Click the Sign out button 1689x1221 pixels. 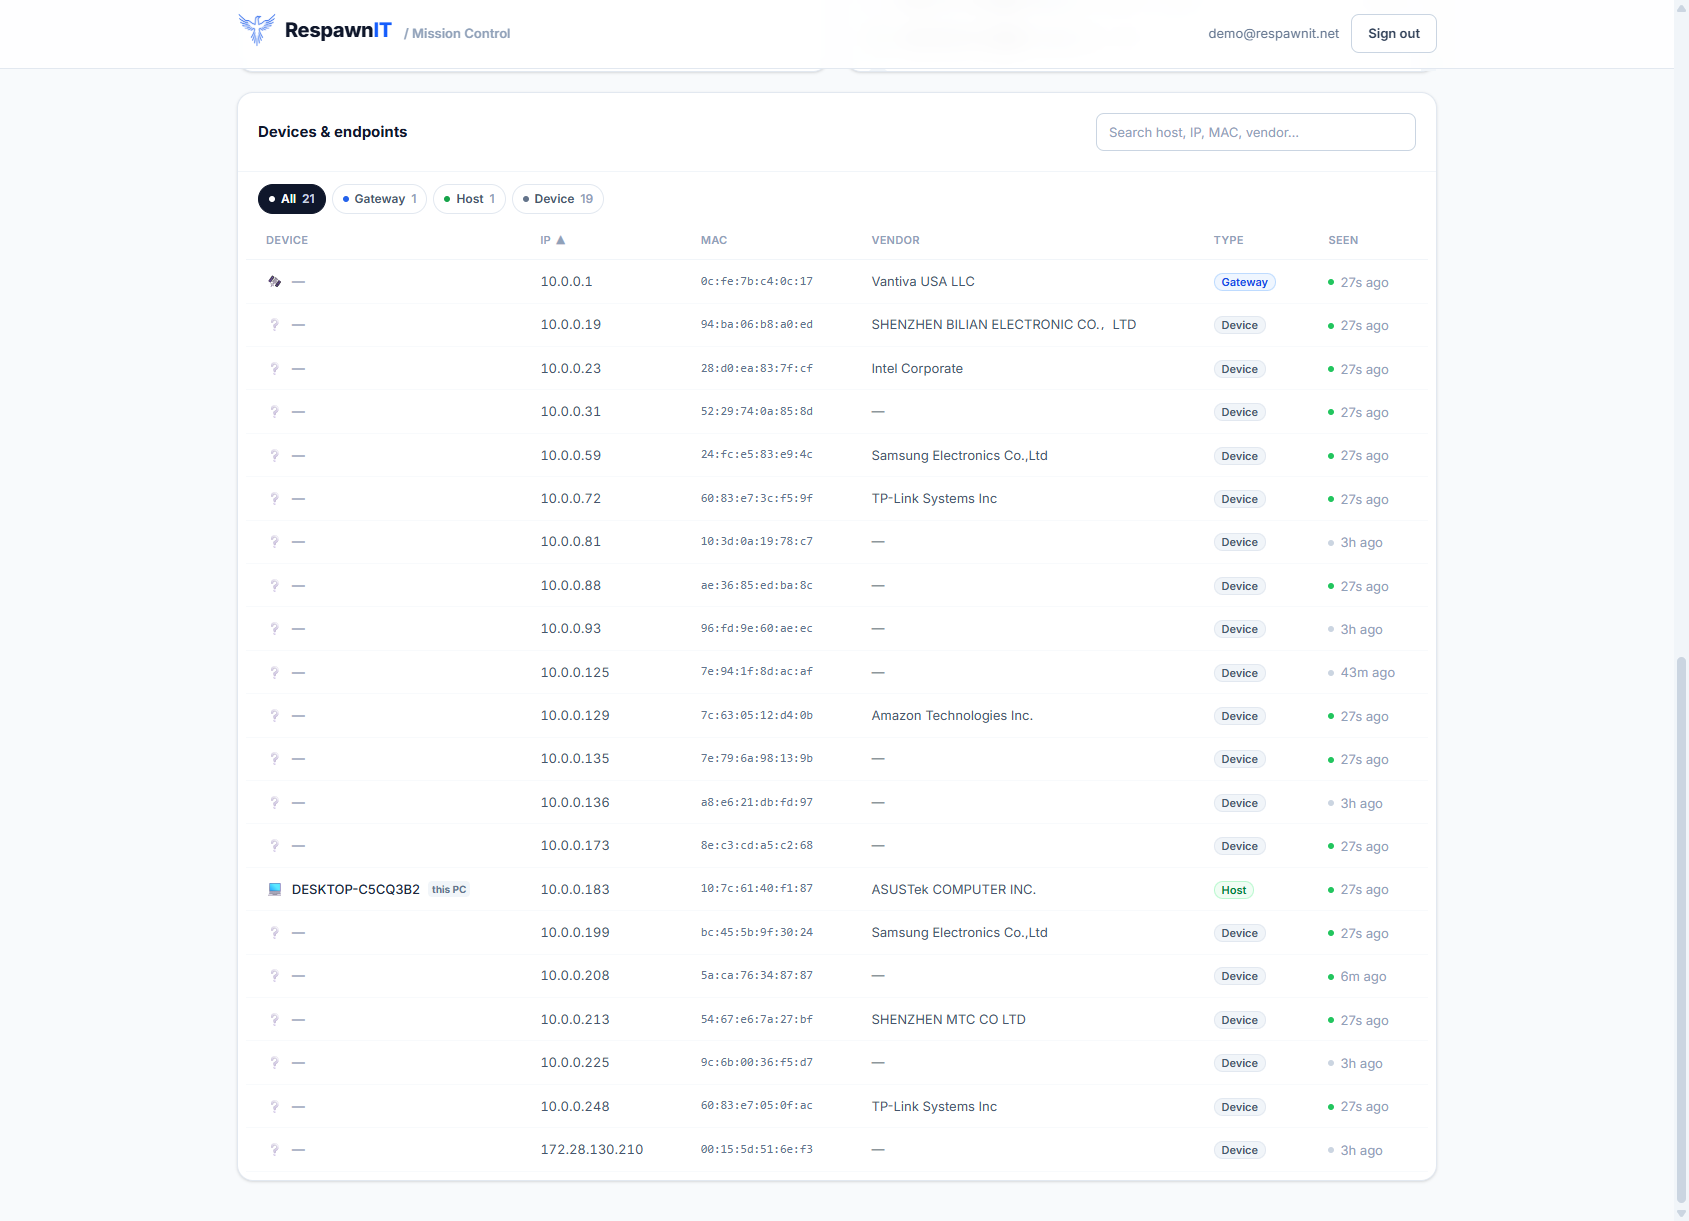[x=1394, y=33]
